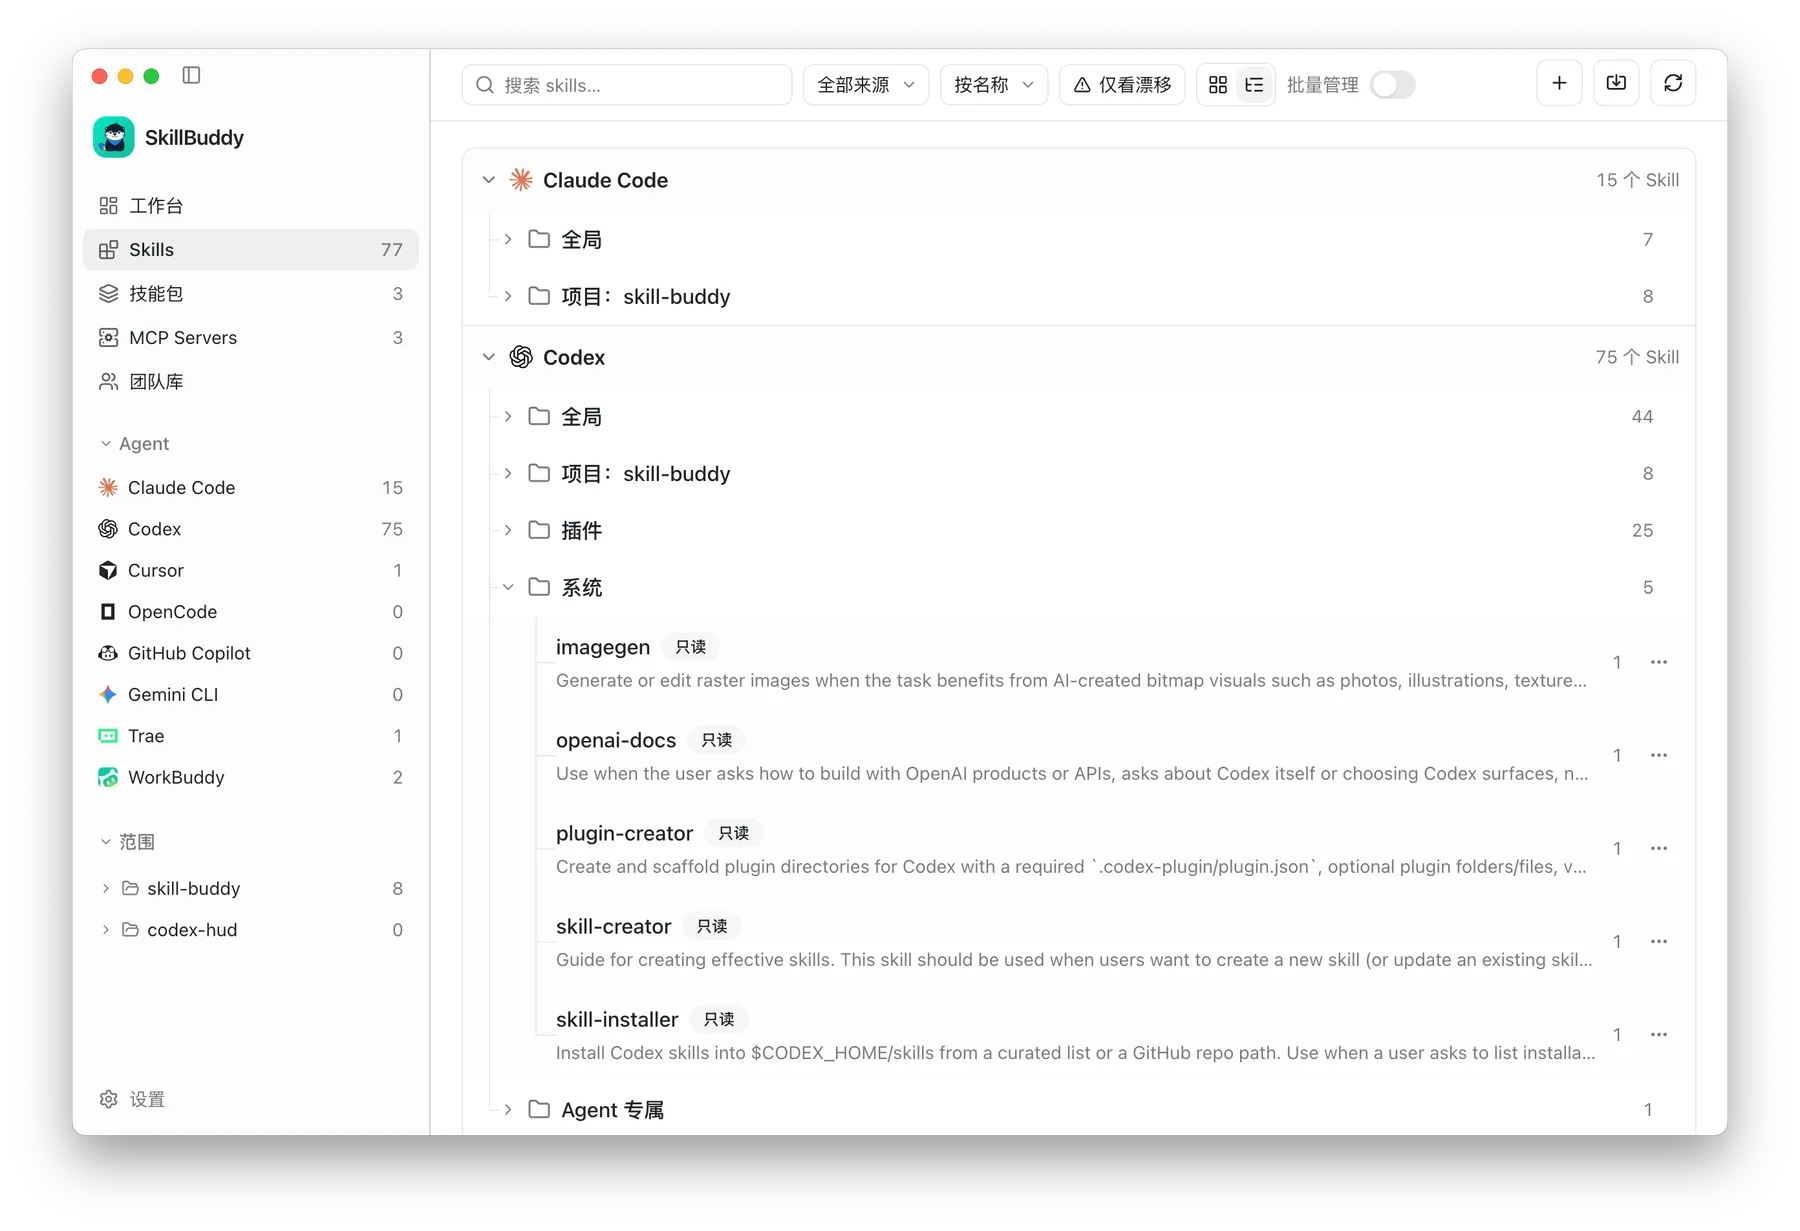Open MCP Servers in sidebar
Viewport: 1800px width, 1231px height.
coord(251,337)
